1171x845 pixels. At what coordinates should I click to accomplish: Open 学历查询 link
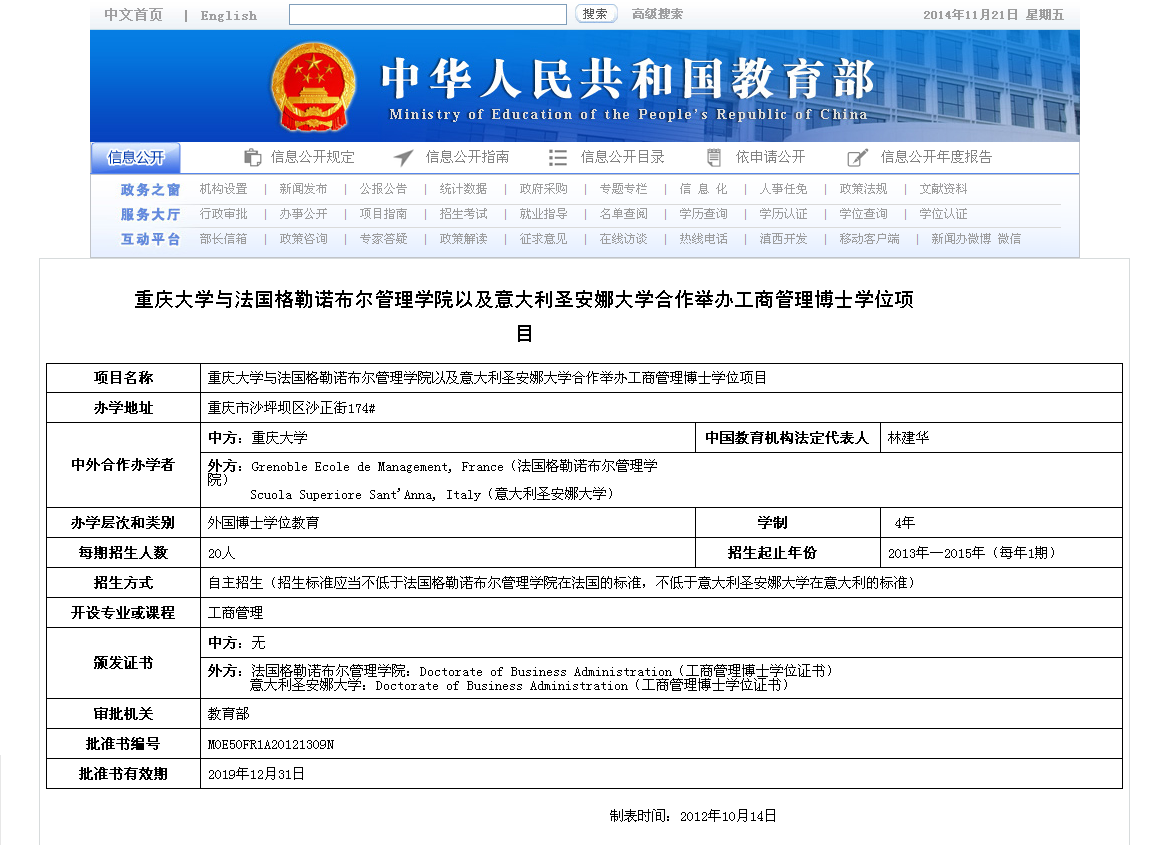(703, 214)
